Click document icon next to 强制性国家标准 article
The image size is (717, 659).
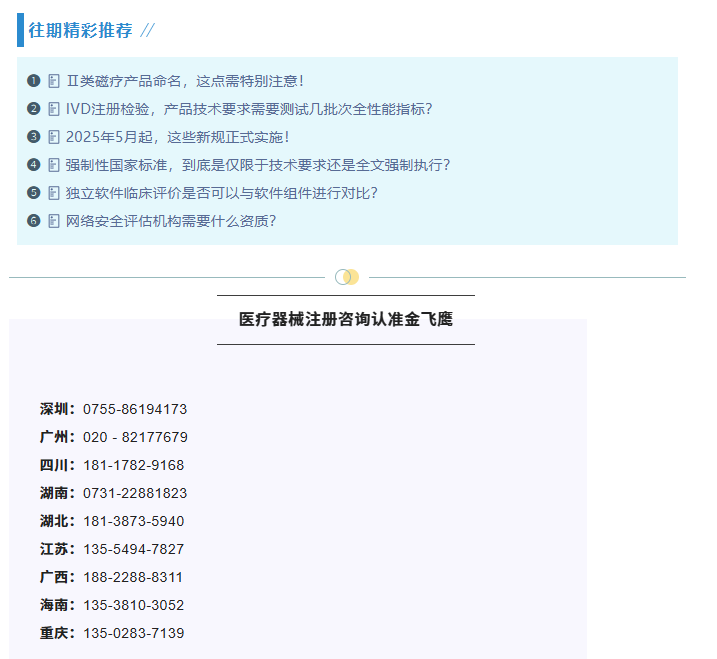coord(54,165)
